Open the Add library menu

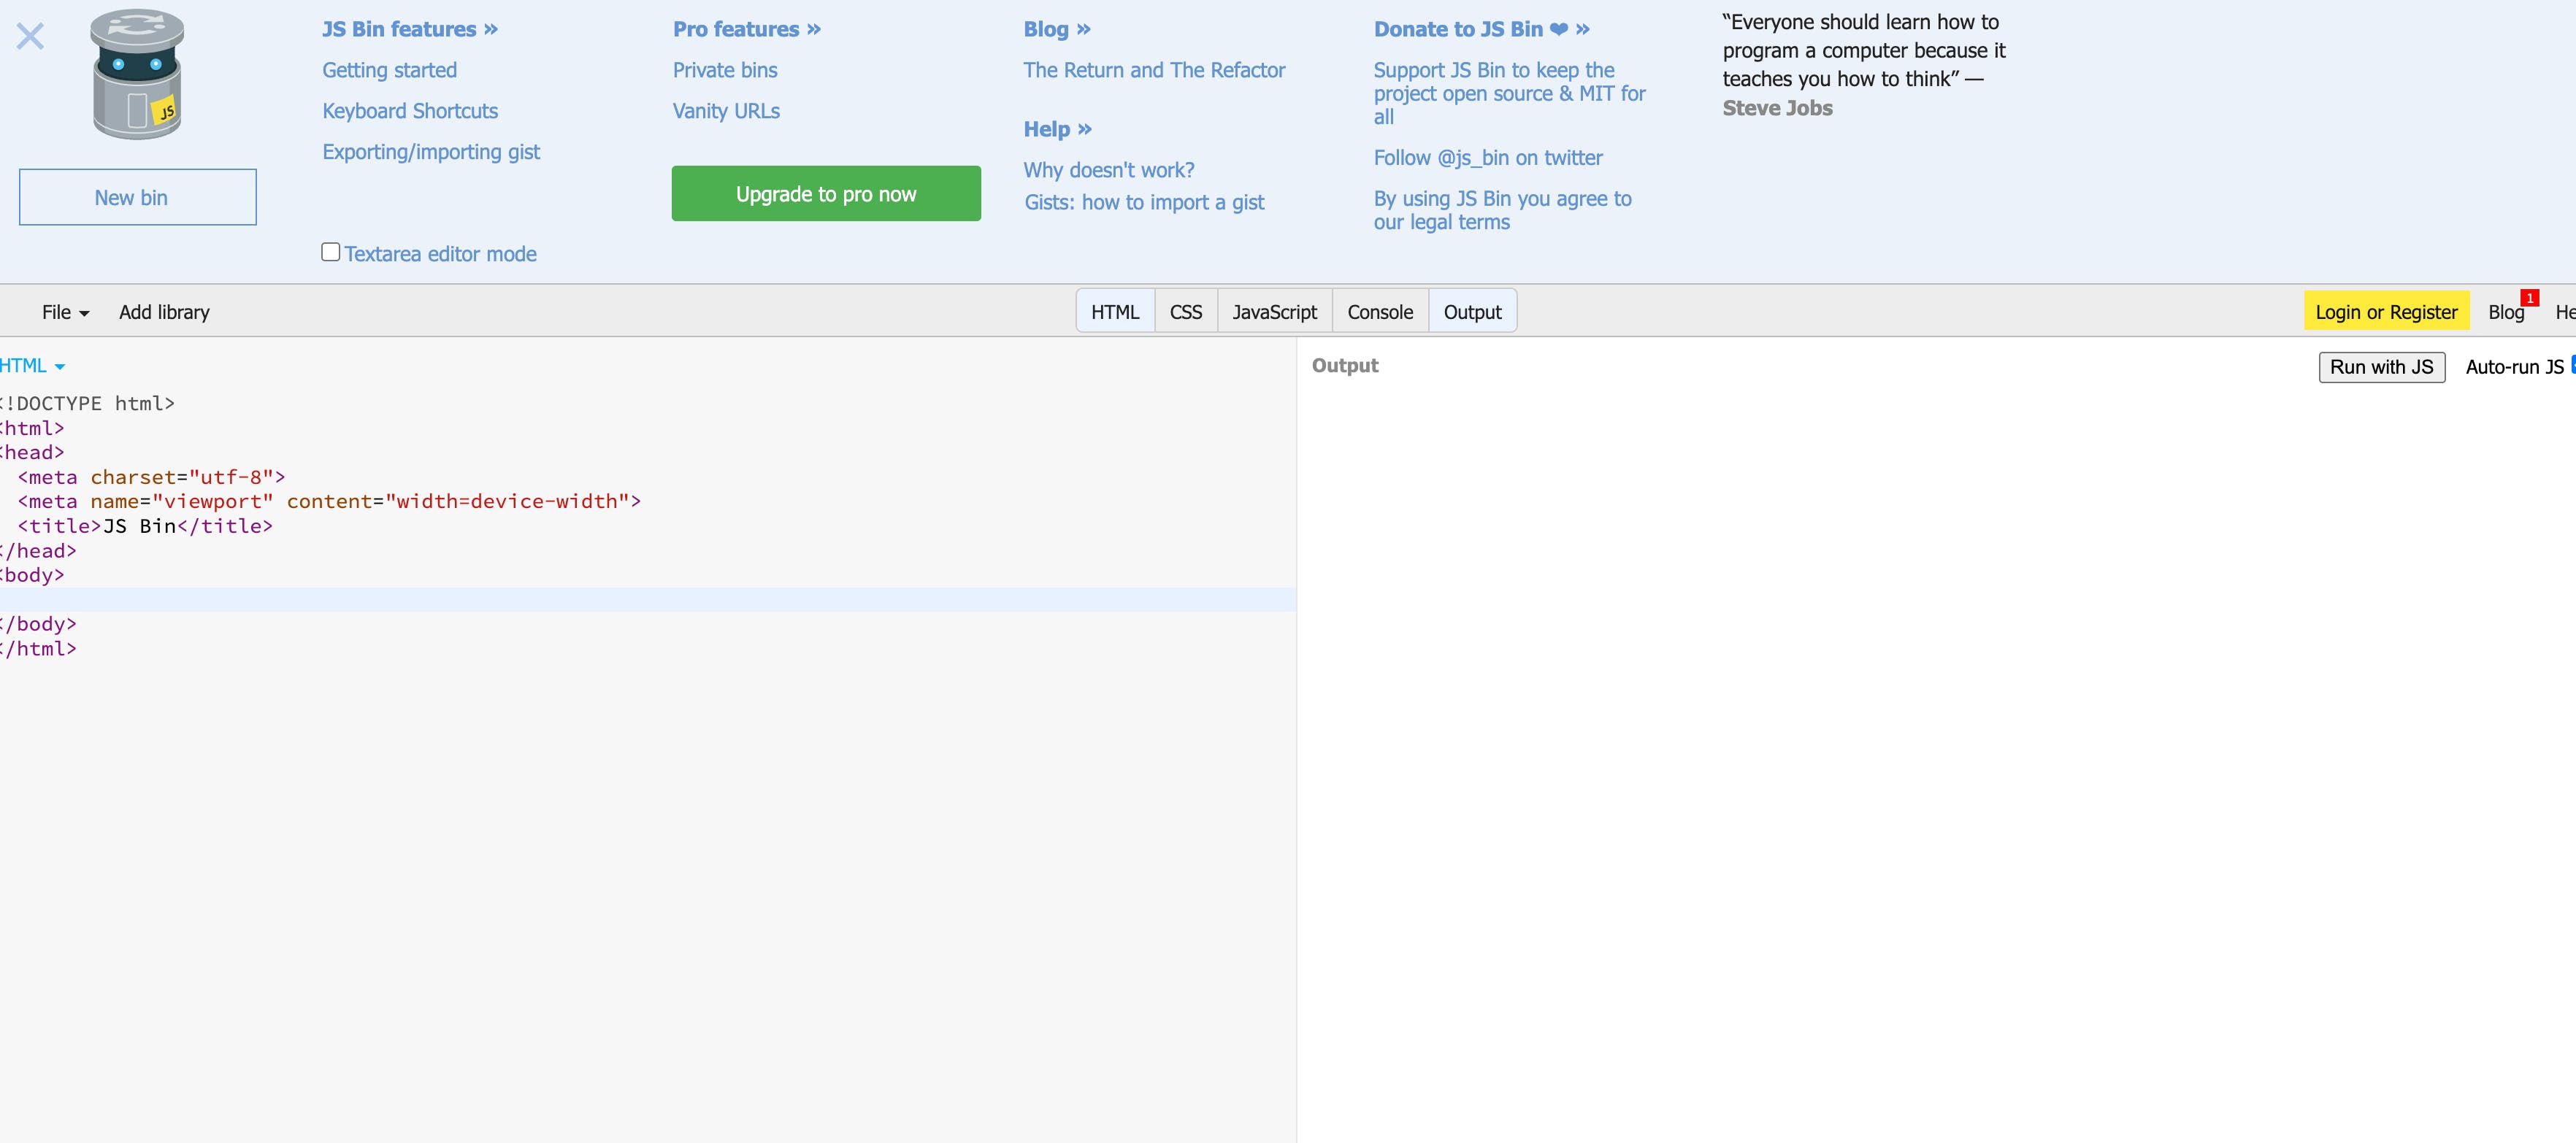[164, 312]
